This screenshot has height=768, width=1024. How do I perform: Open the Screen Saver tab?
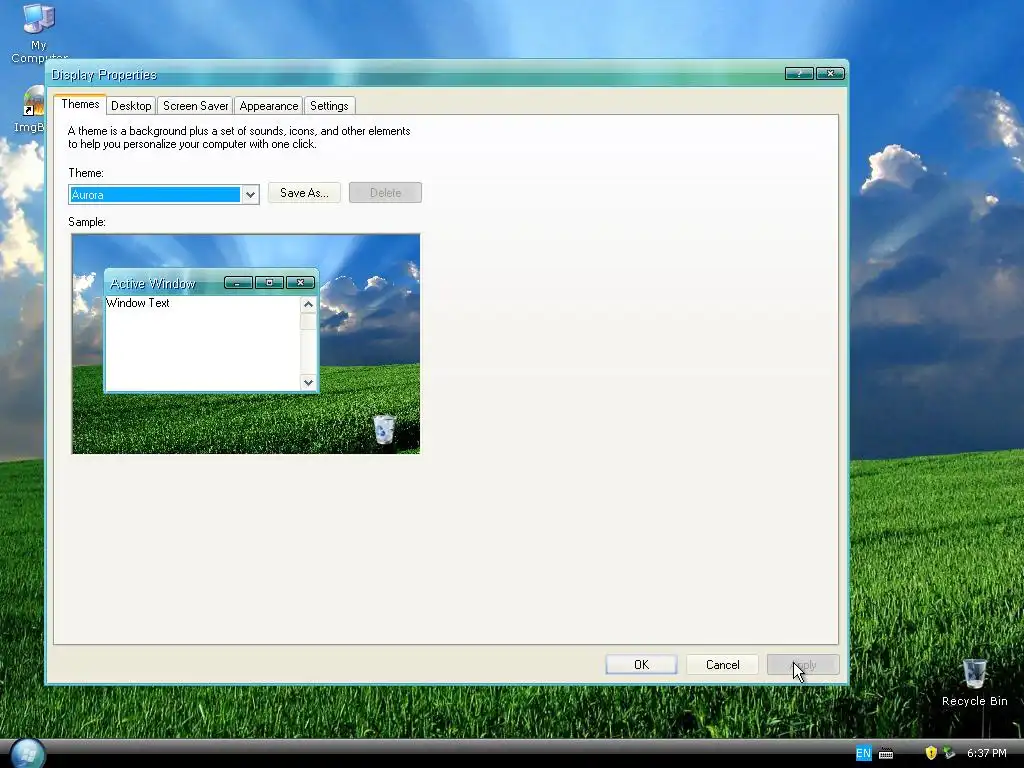pos(195,106)
